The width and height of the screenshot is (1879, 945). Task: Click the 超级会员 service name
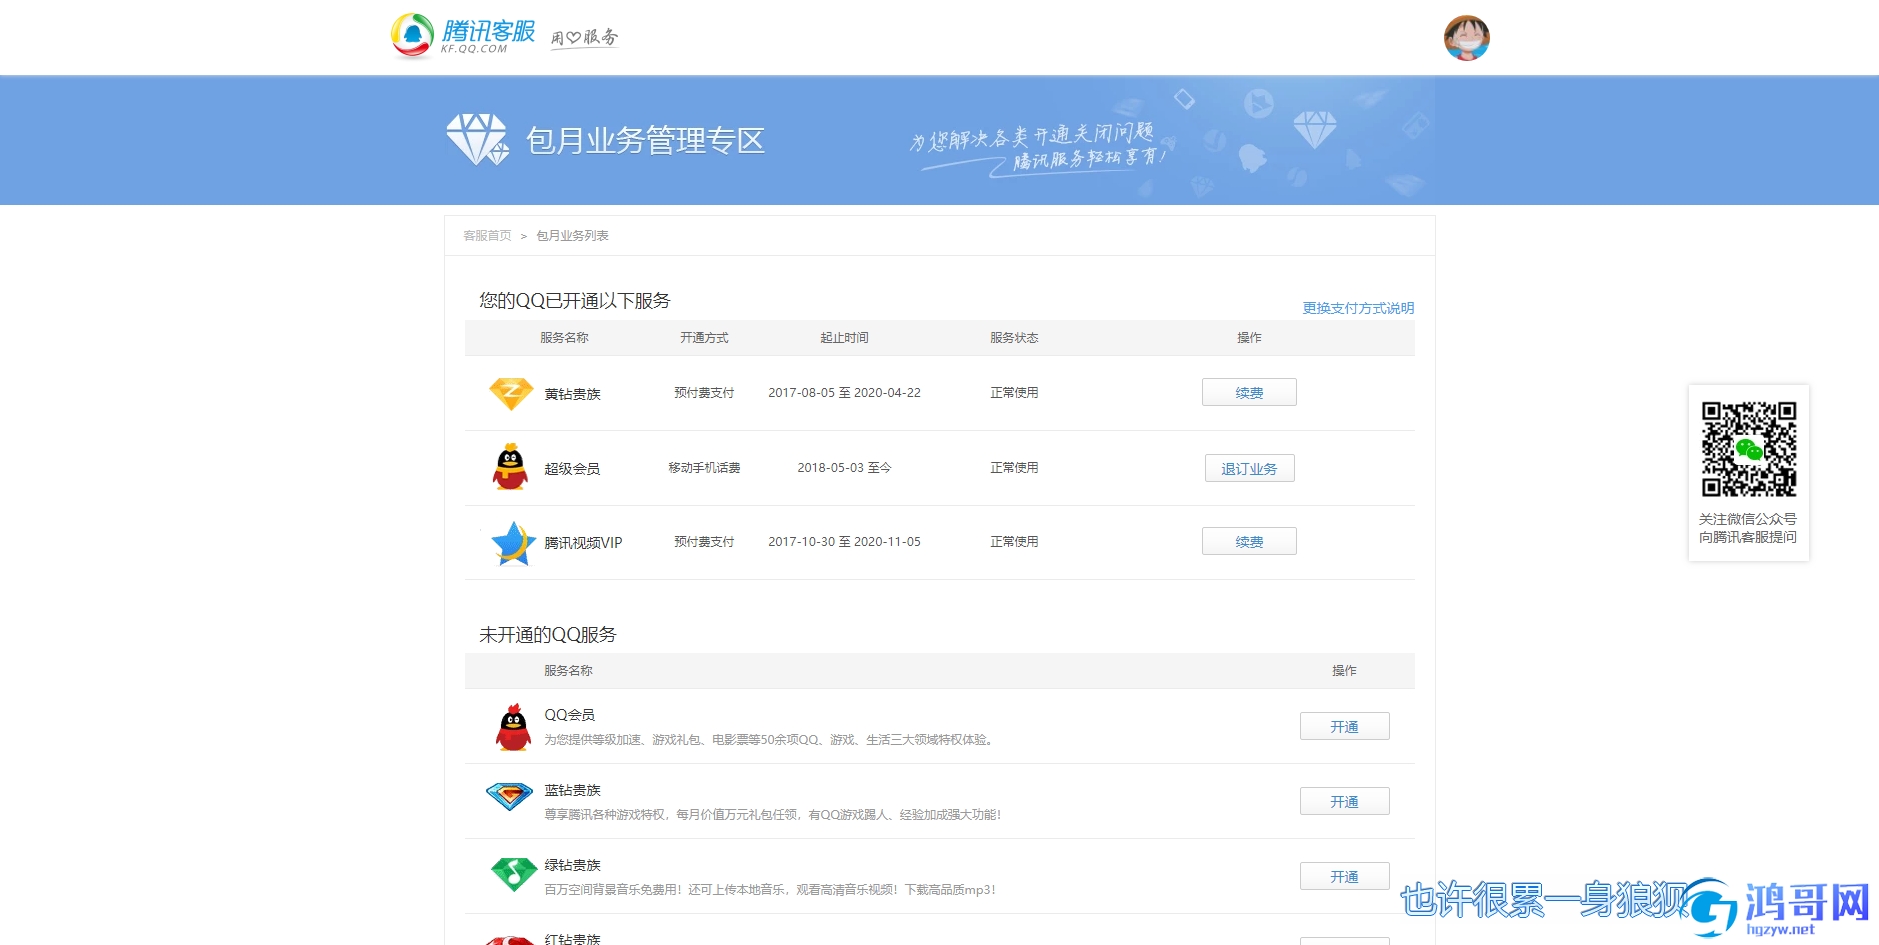pyautogui.click(x=572, y=469)
